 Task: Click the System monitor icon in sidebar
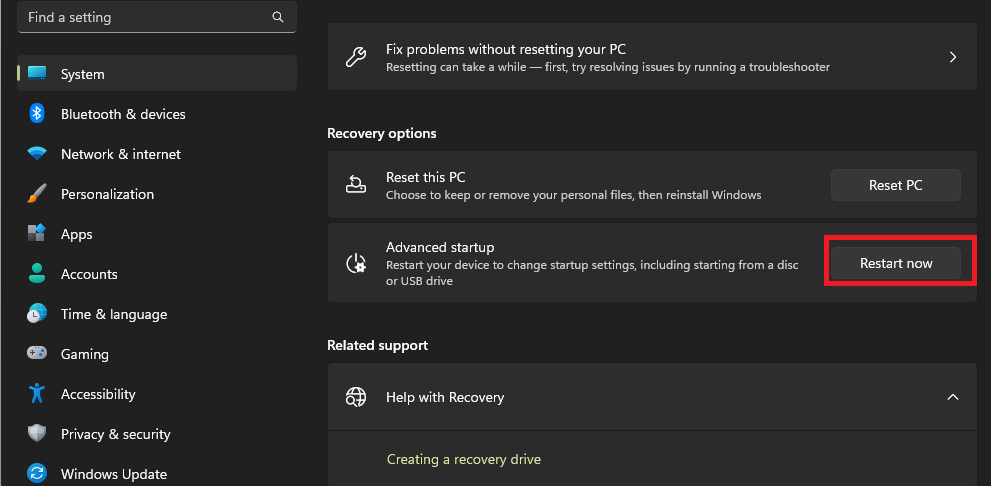click(x=37, y=74)
